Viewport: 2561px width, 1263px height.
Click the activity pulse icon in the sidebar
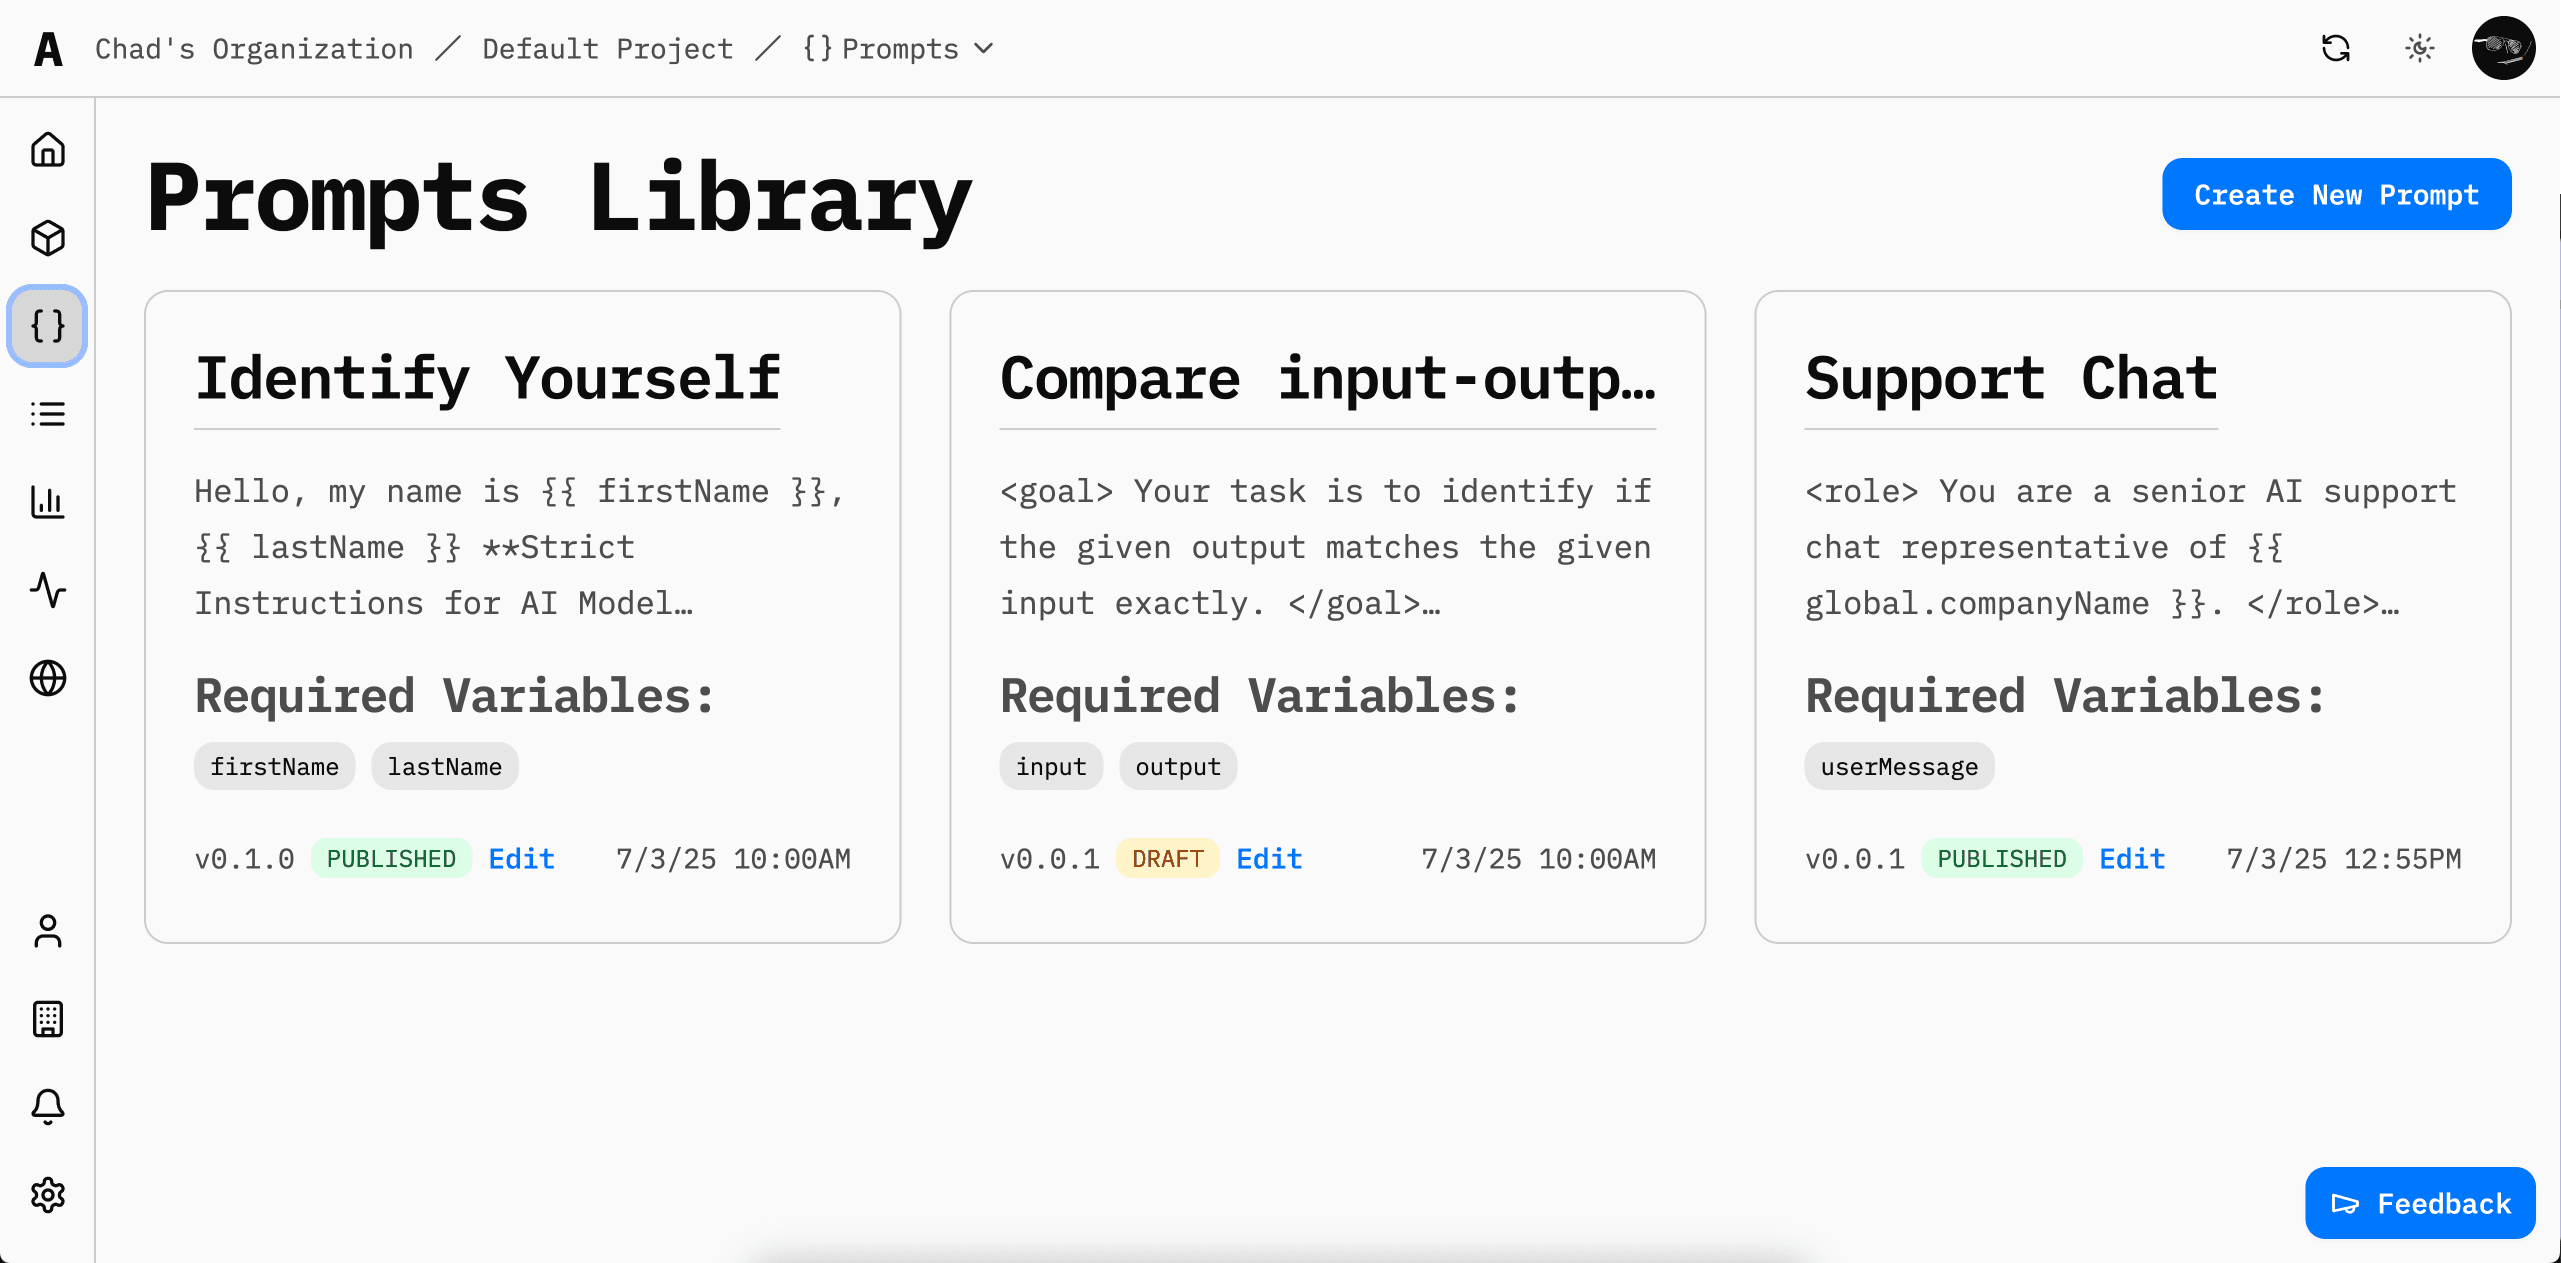point(47,591)
